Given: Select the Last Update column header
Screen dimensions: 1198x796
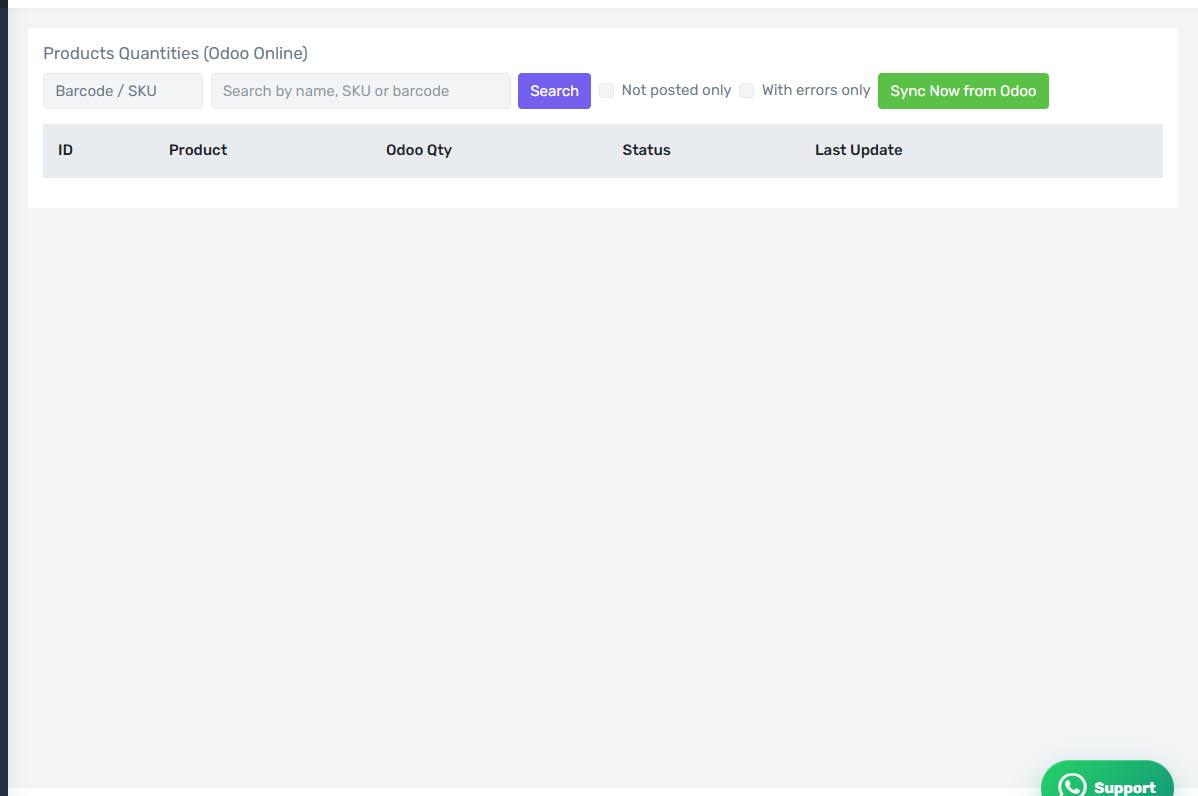Looking at the screenshot, I should tap(859, 150).
